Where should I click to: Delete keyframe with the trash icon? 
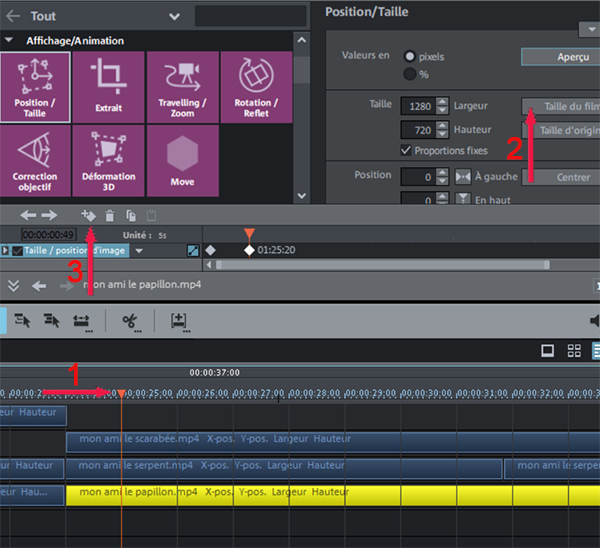(110, 215)
